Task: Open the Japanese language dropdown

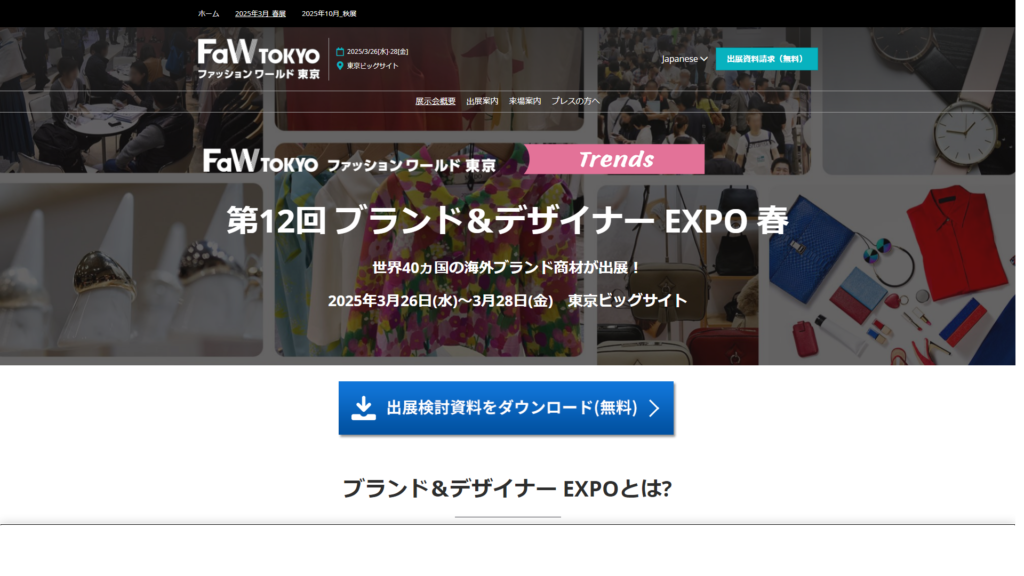Action: coord(684,59)
